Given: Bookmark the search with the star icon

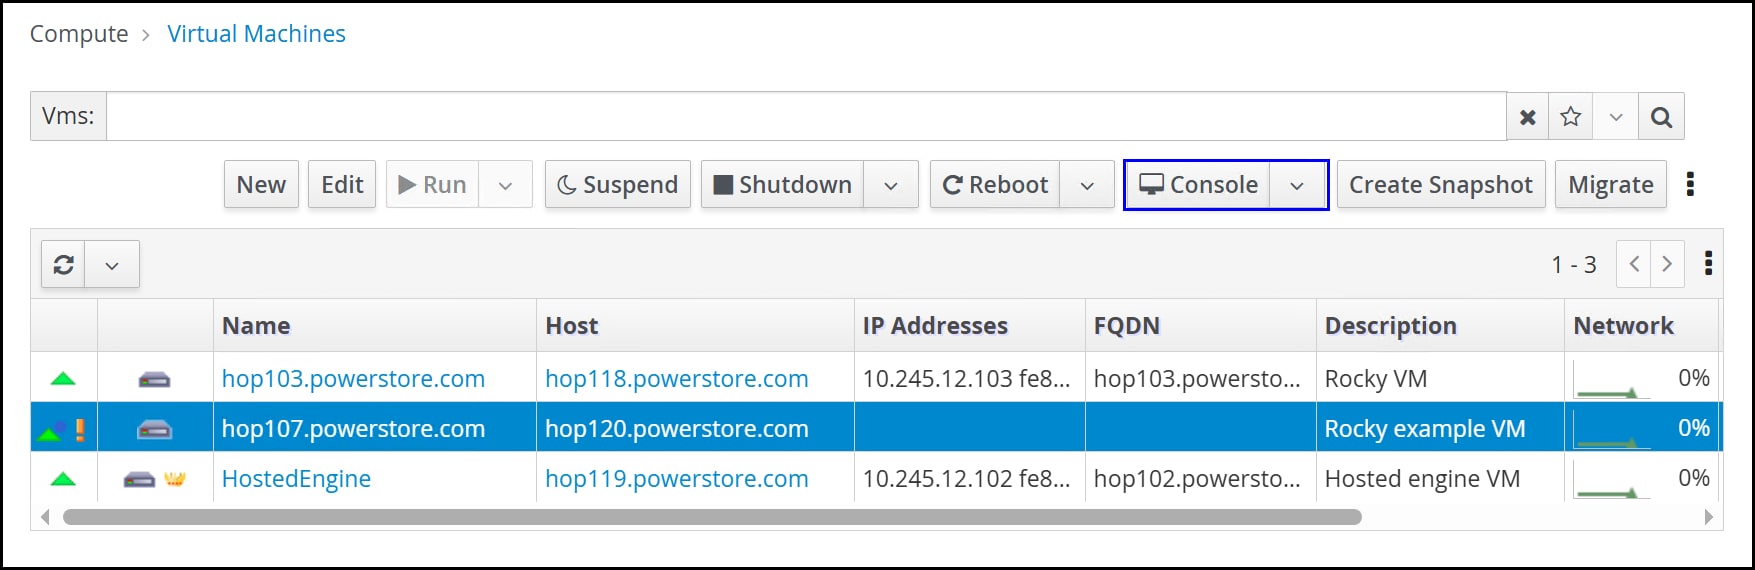Looking at the screenshot, I should [x=1570, y=117].
